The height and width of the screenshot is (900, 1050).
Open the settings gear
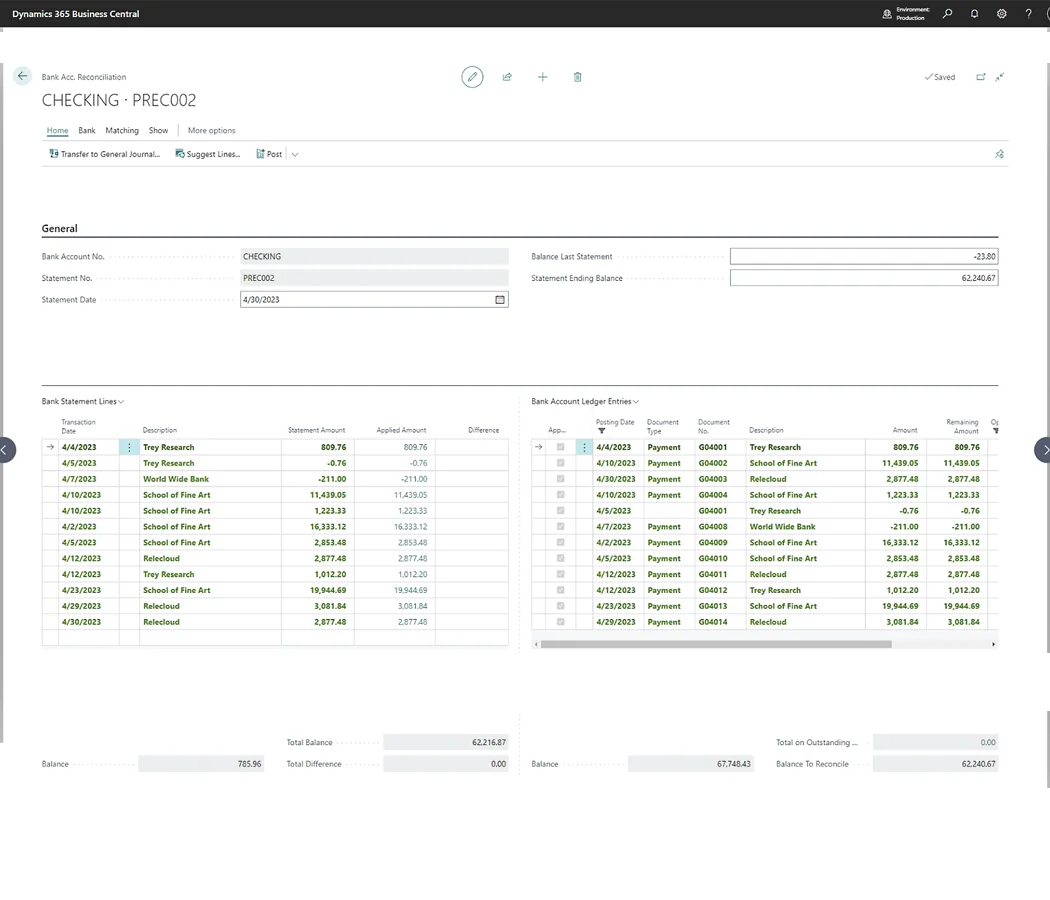click(1001, 13)
